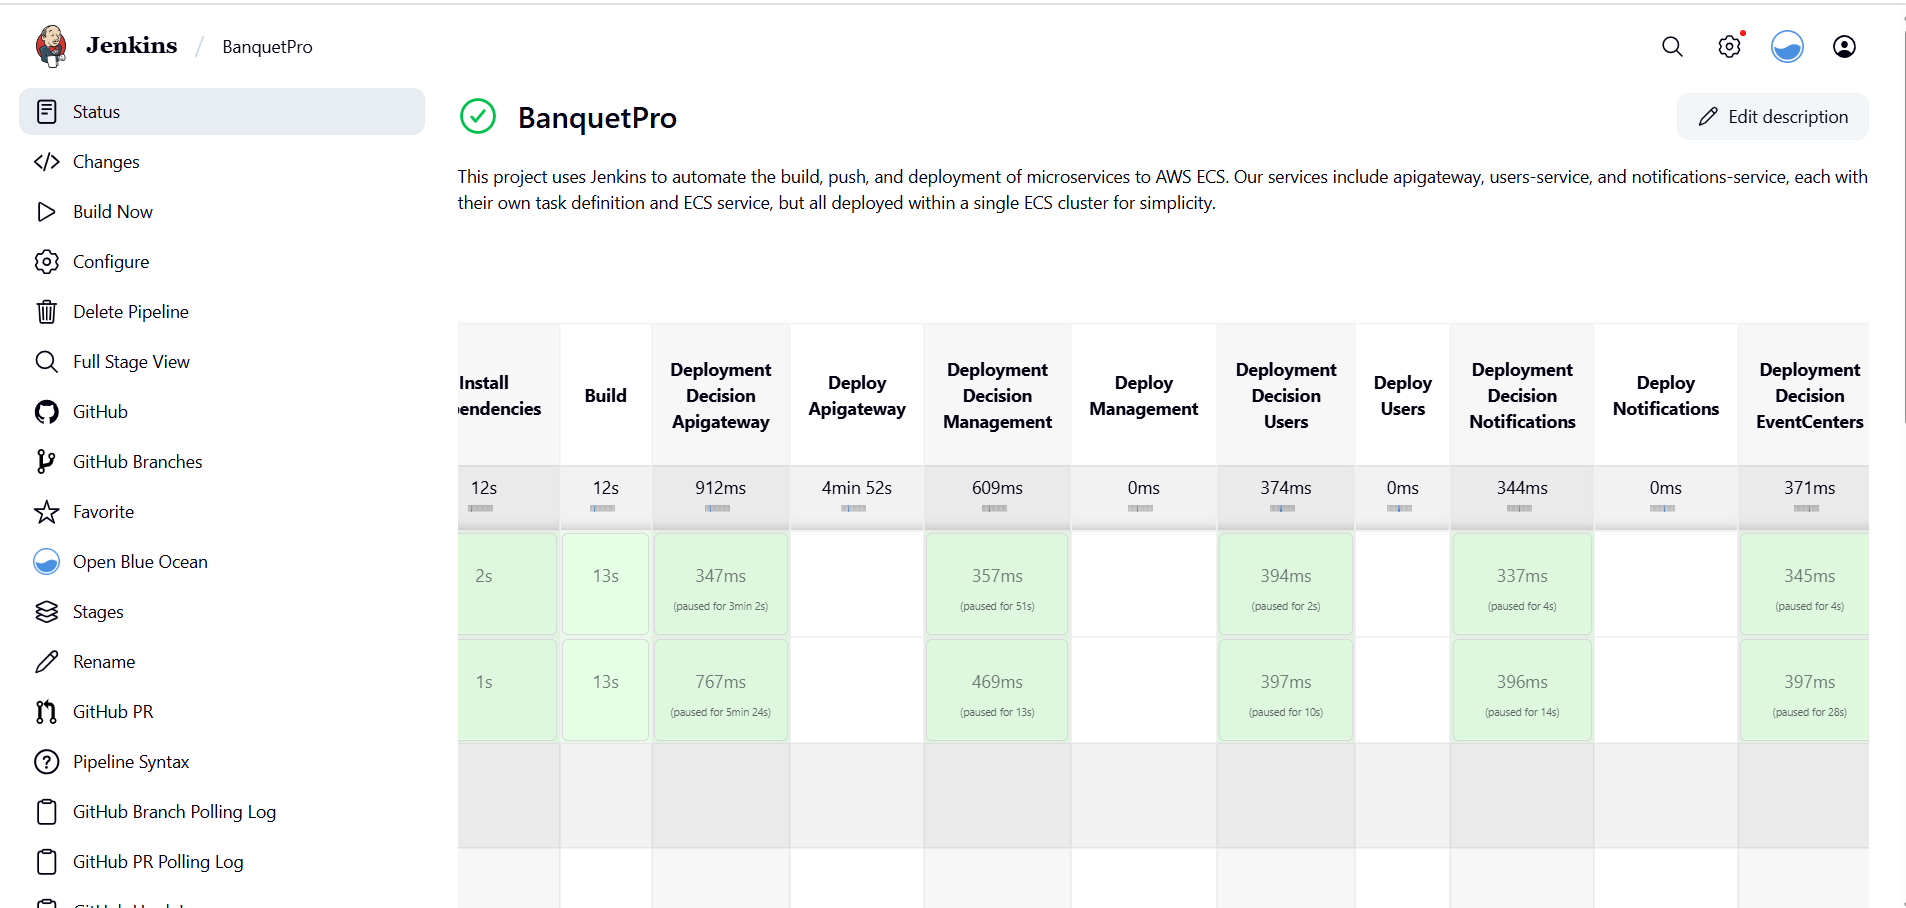The image size is (1906, 908).
Task: Click the Edit description button
Action: point(1772,117)
